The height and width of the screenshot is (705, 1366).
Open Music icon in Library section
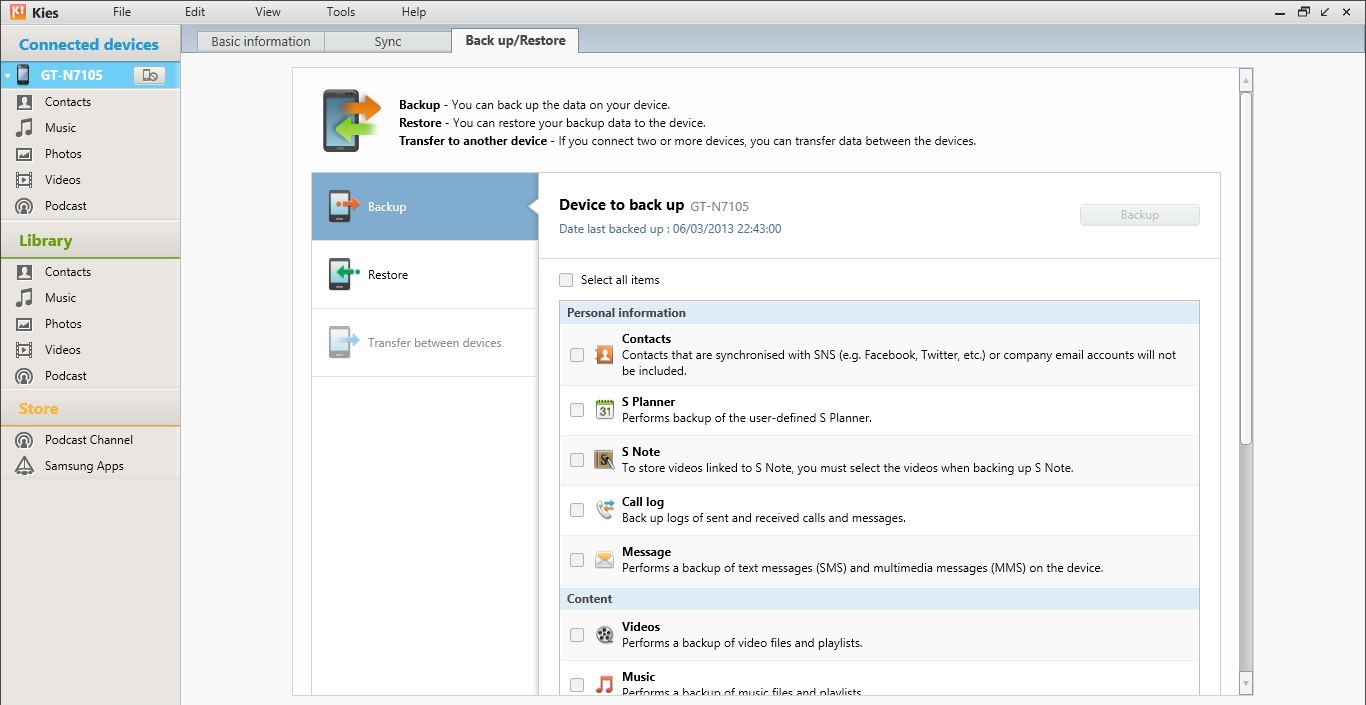24,298
